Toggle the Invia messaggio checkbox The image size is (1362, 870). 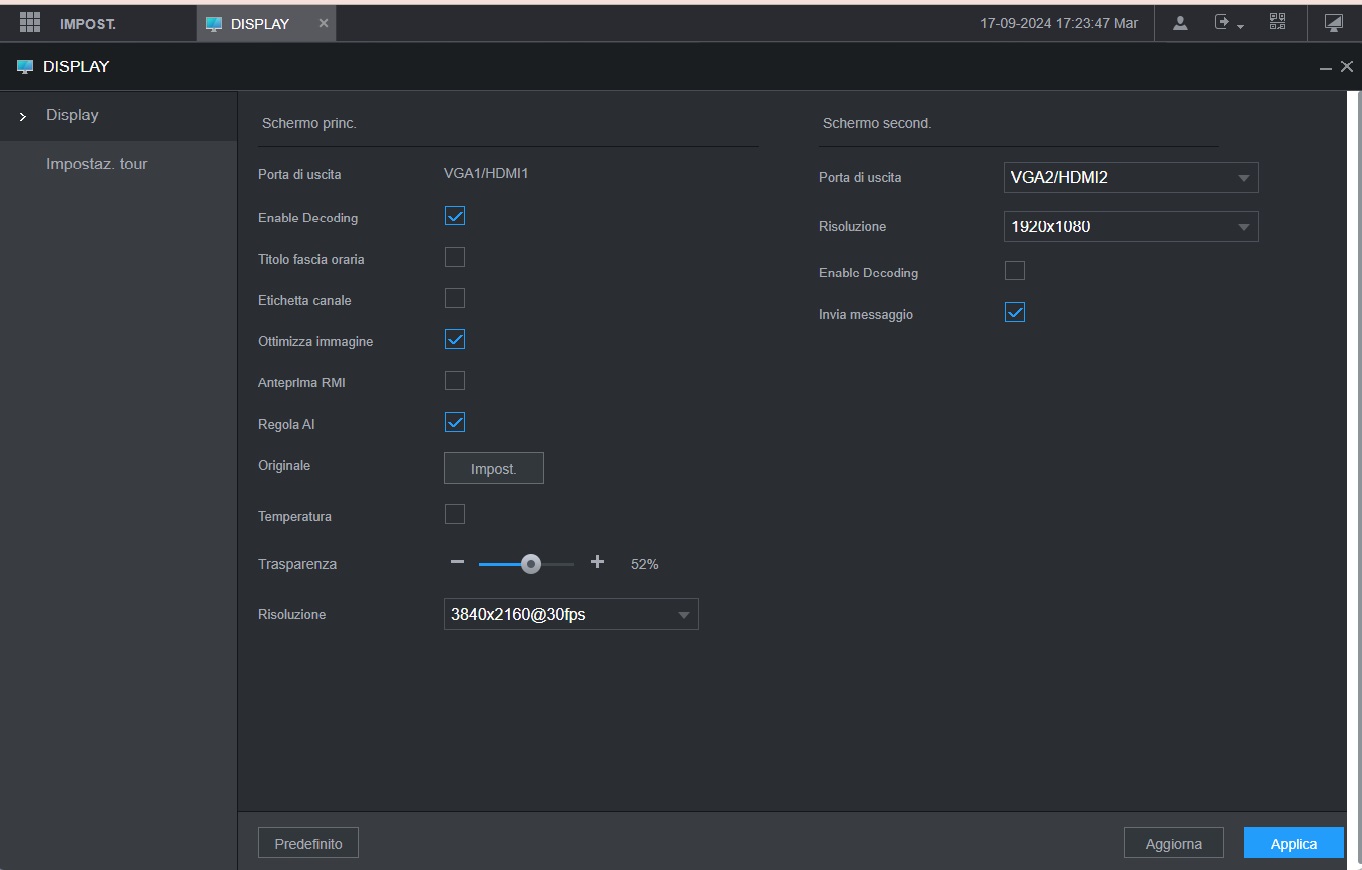click(1015, 313)
